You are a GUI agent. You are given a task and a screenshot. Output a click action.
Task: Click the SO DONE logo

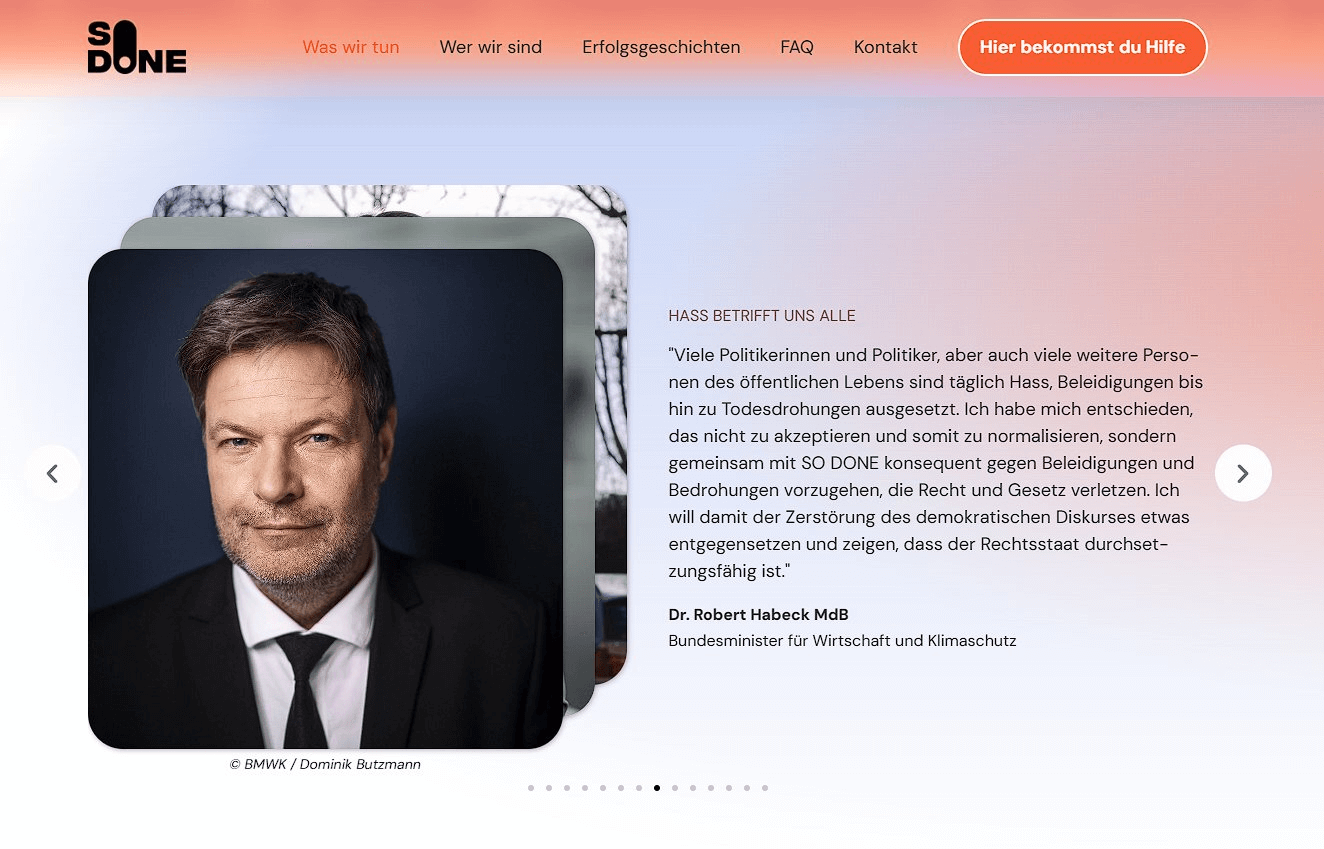(x=137, y=47)
